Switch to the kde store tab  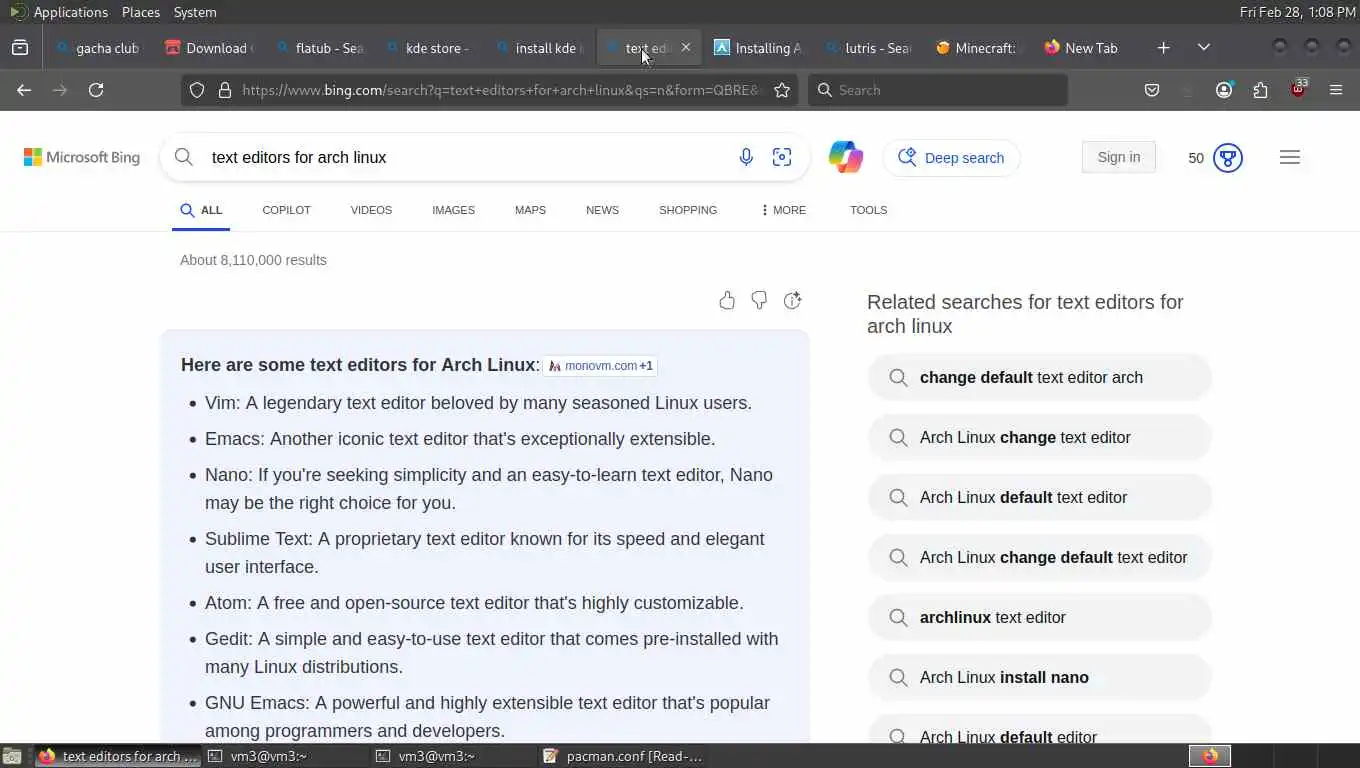[428, 48]
